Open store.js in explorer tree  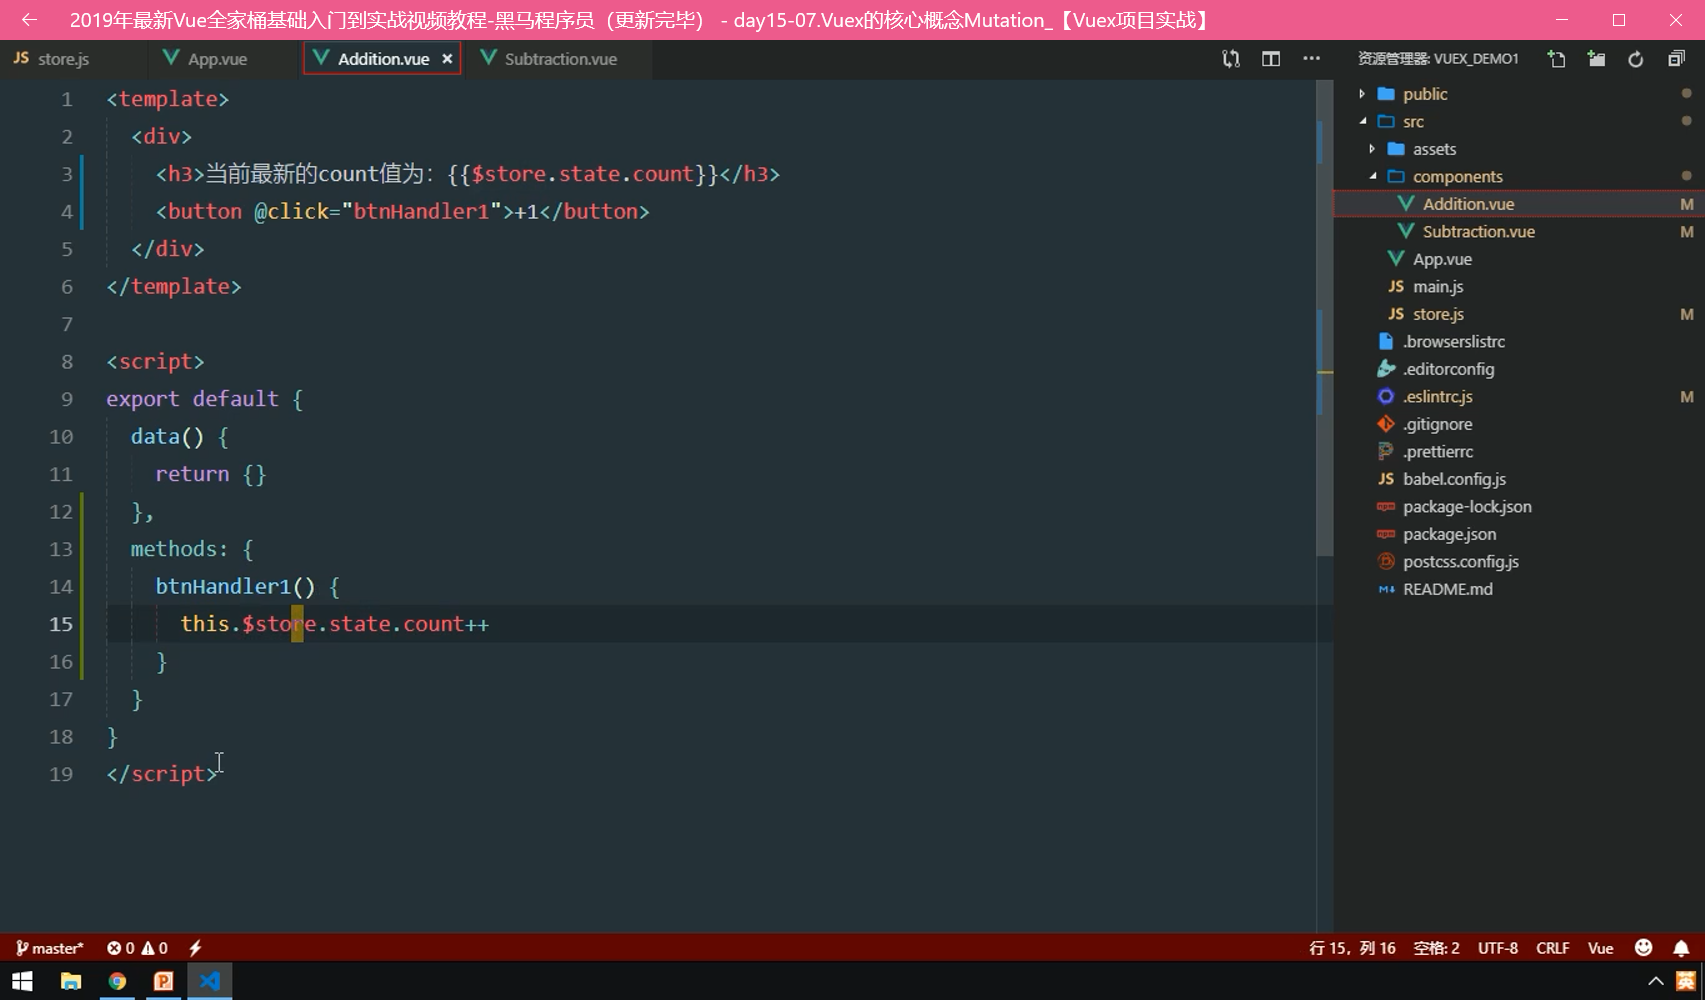click(x=1519, y=314)
